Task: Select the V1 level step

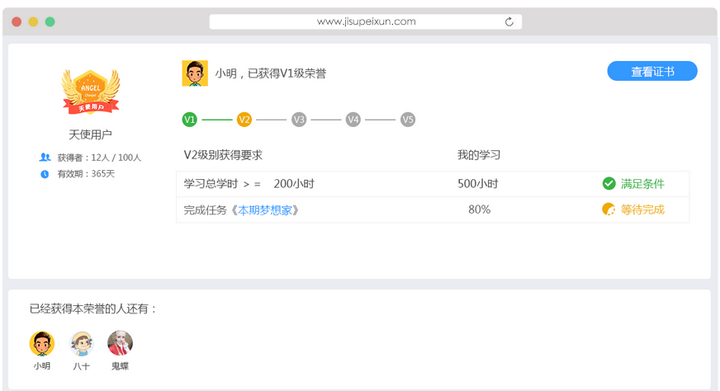Action: point(190,120)
